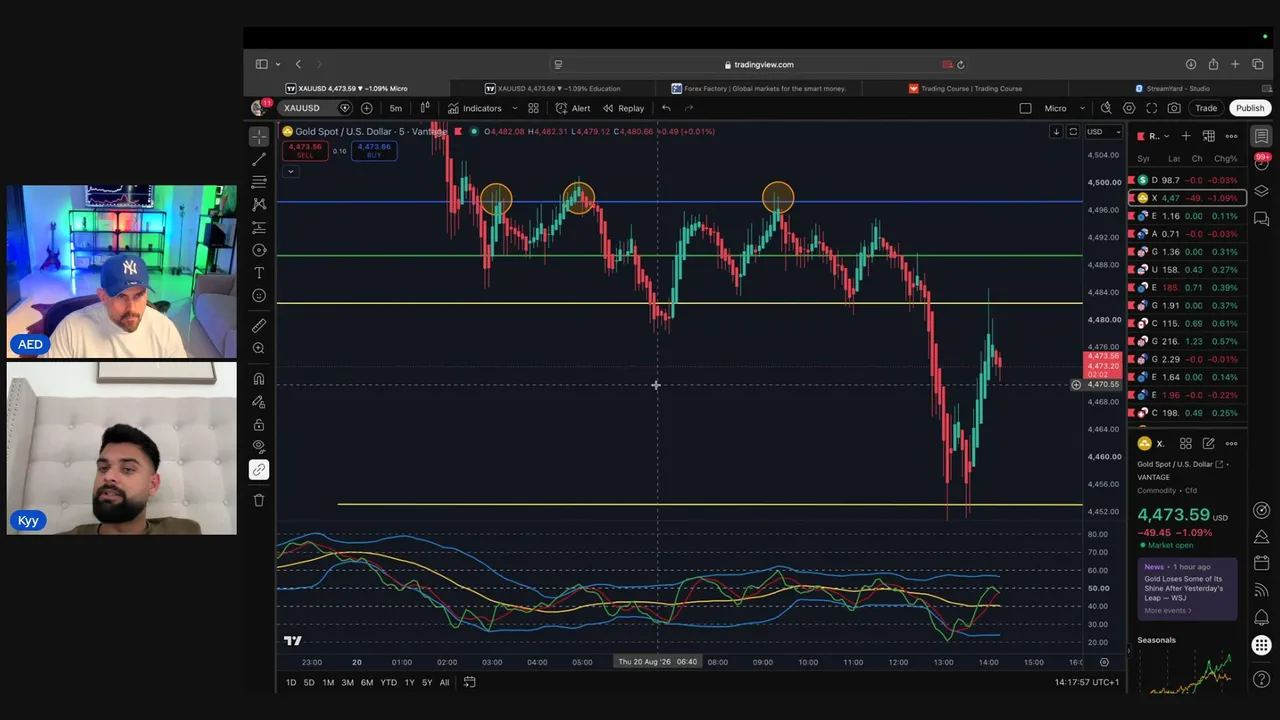Open the Indicators dialog
This screenshot has height=720, width=1280.
tap(475, 108)
